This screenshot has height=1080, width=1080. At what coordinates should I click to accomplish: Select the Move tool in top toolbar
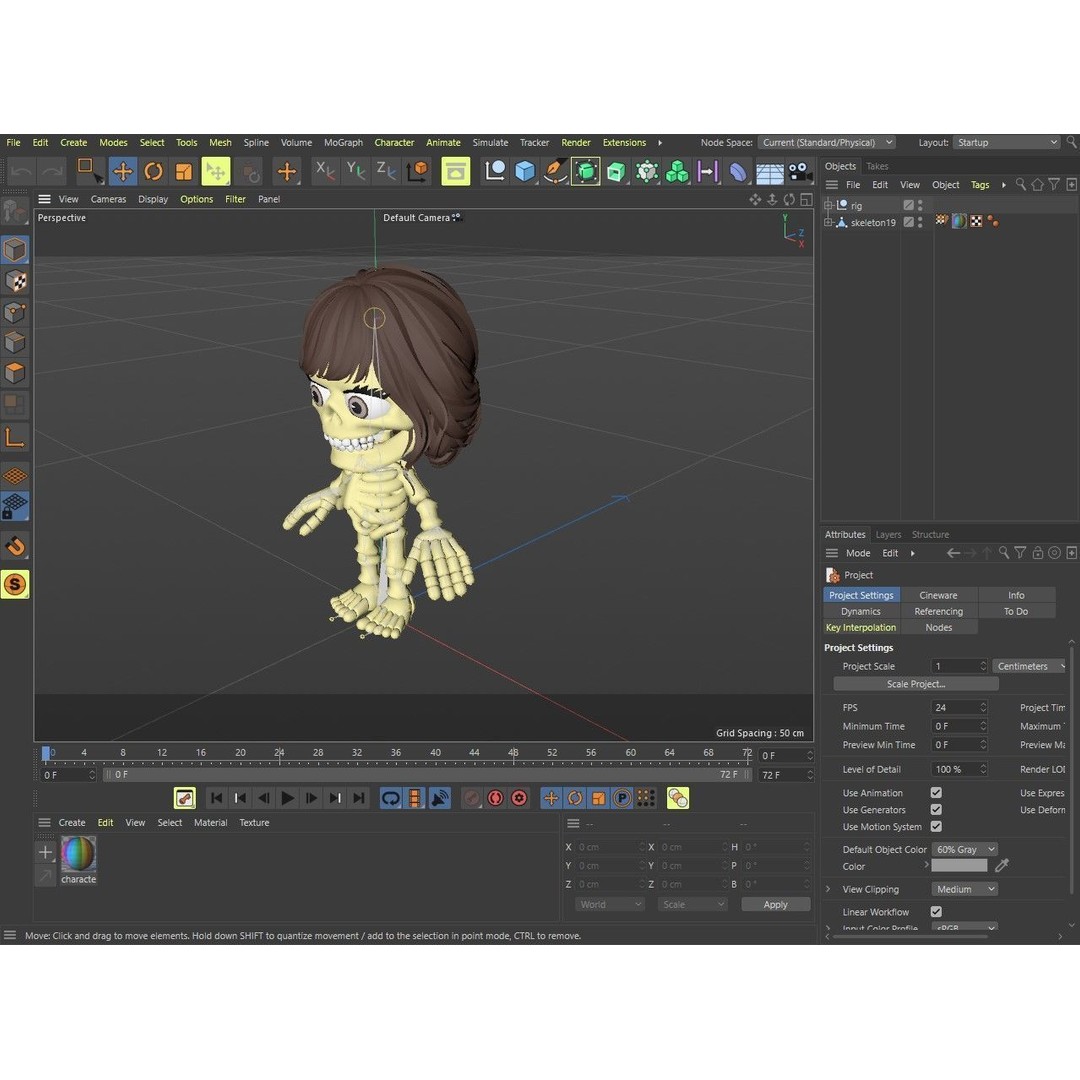coord(123,172)
